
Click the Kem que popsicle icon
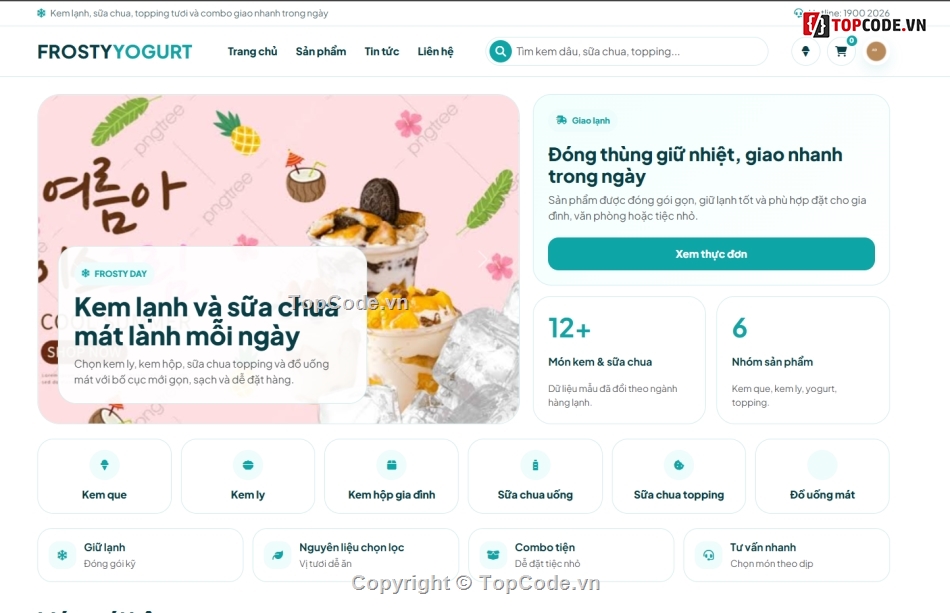point(104,465)
